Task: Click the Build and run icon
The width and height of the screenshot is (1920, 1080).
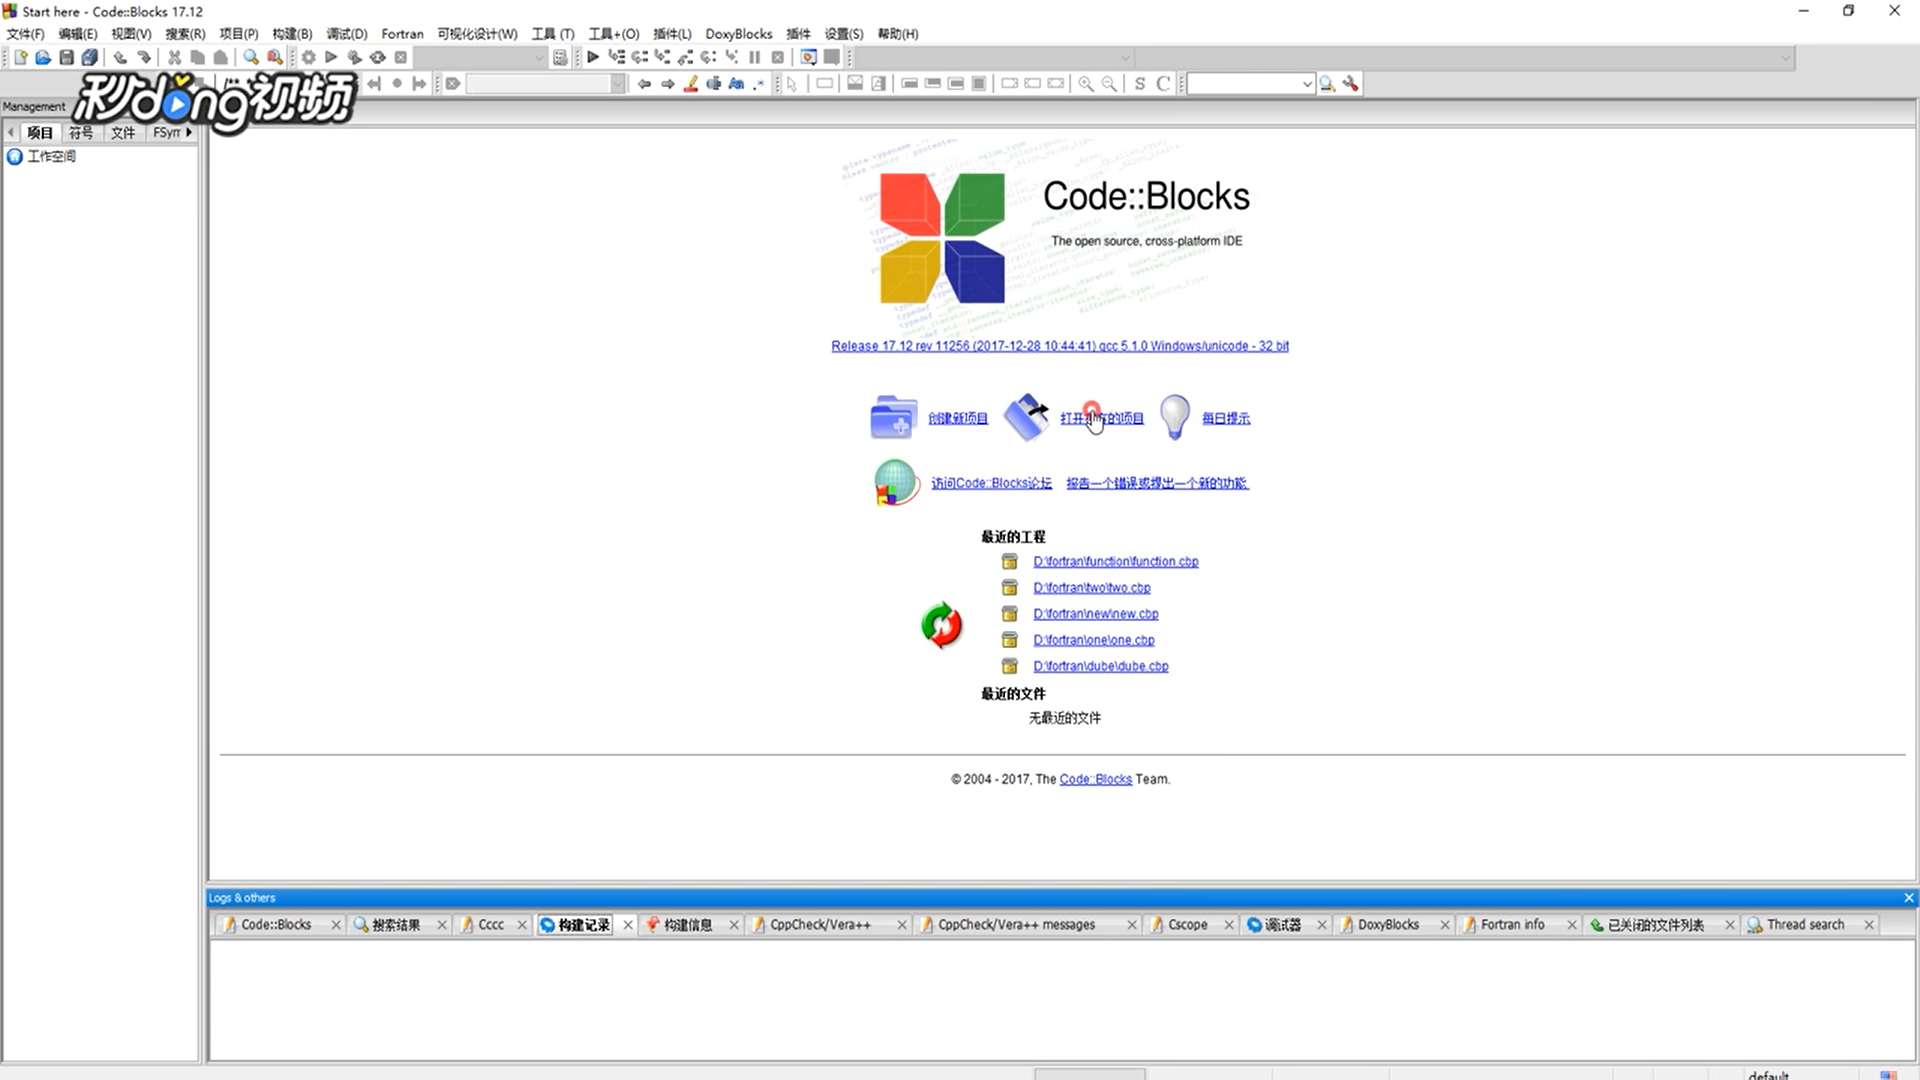Action: click(x=354, y=57)
